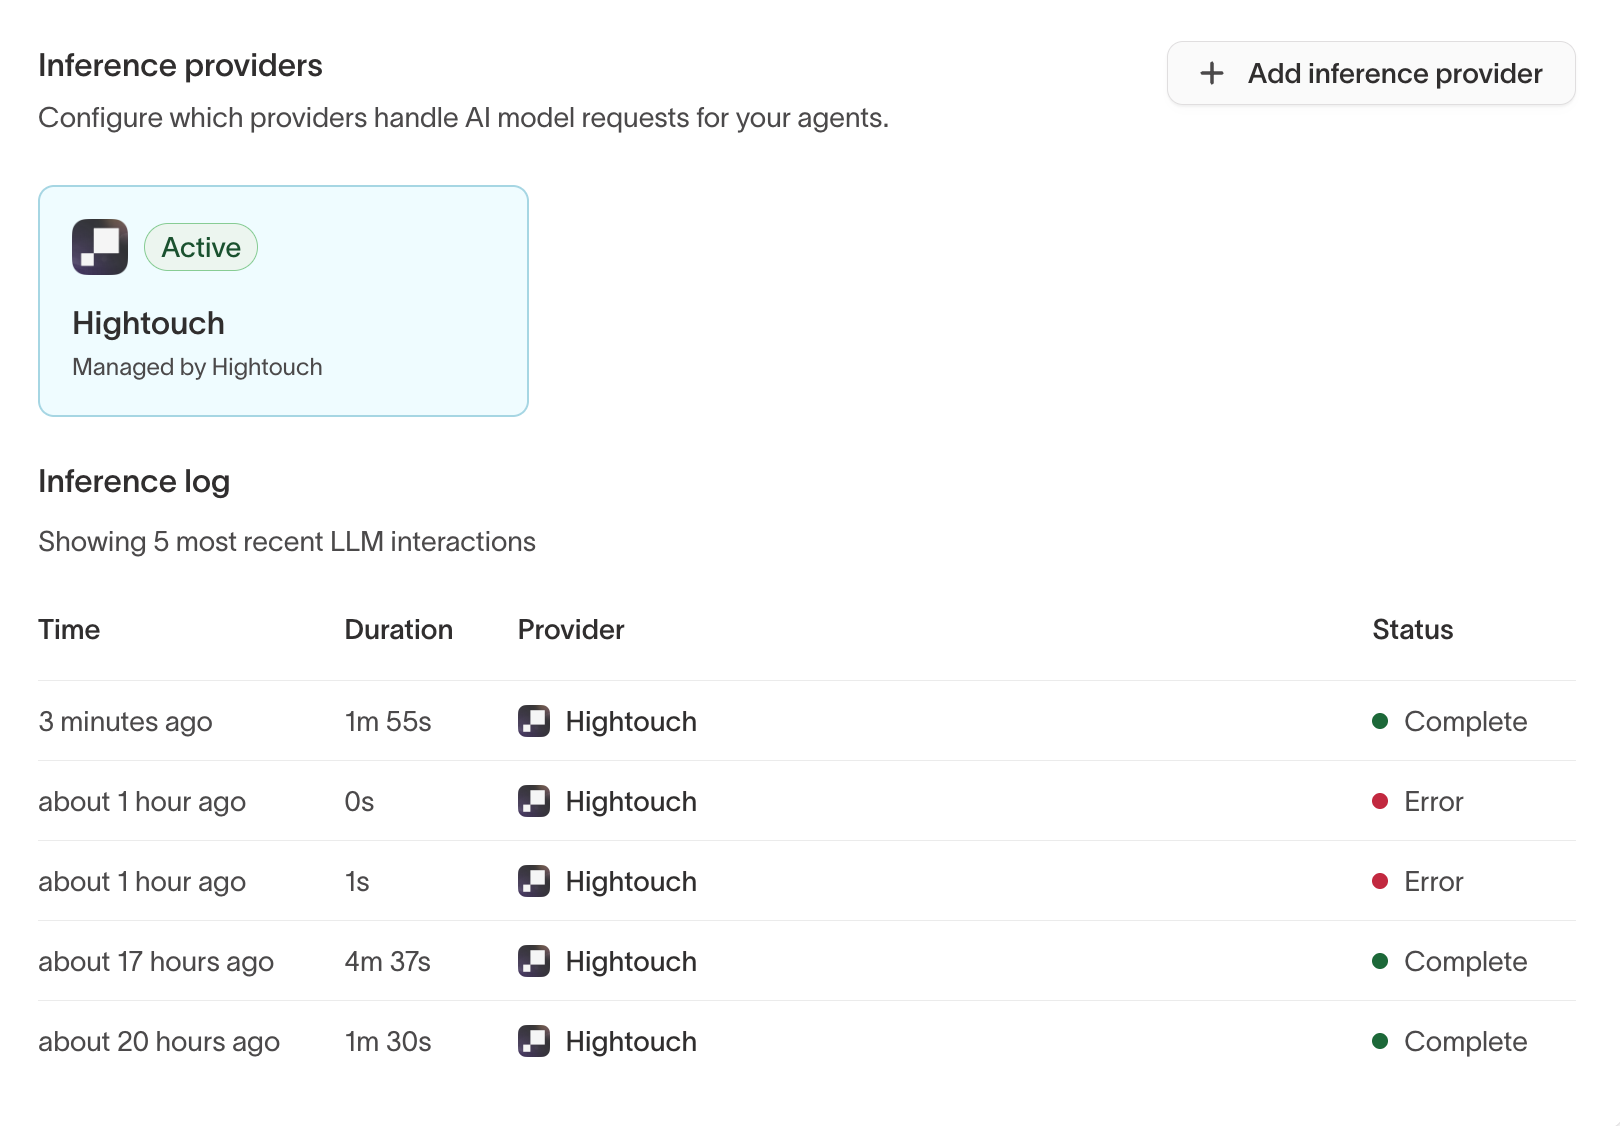Viewport: 1620px width, 1126px height.
Task: Click the Hightouch provider name in the 1m 55s row
Action: tap(631, 721)
